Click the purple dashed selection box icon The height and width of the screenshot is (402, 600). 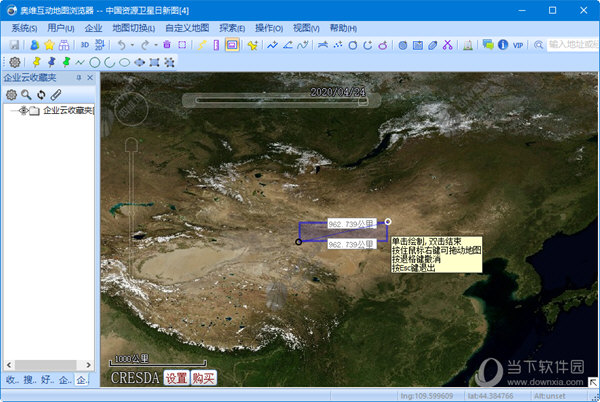(x=182, y=45)
